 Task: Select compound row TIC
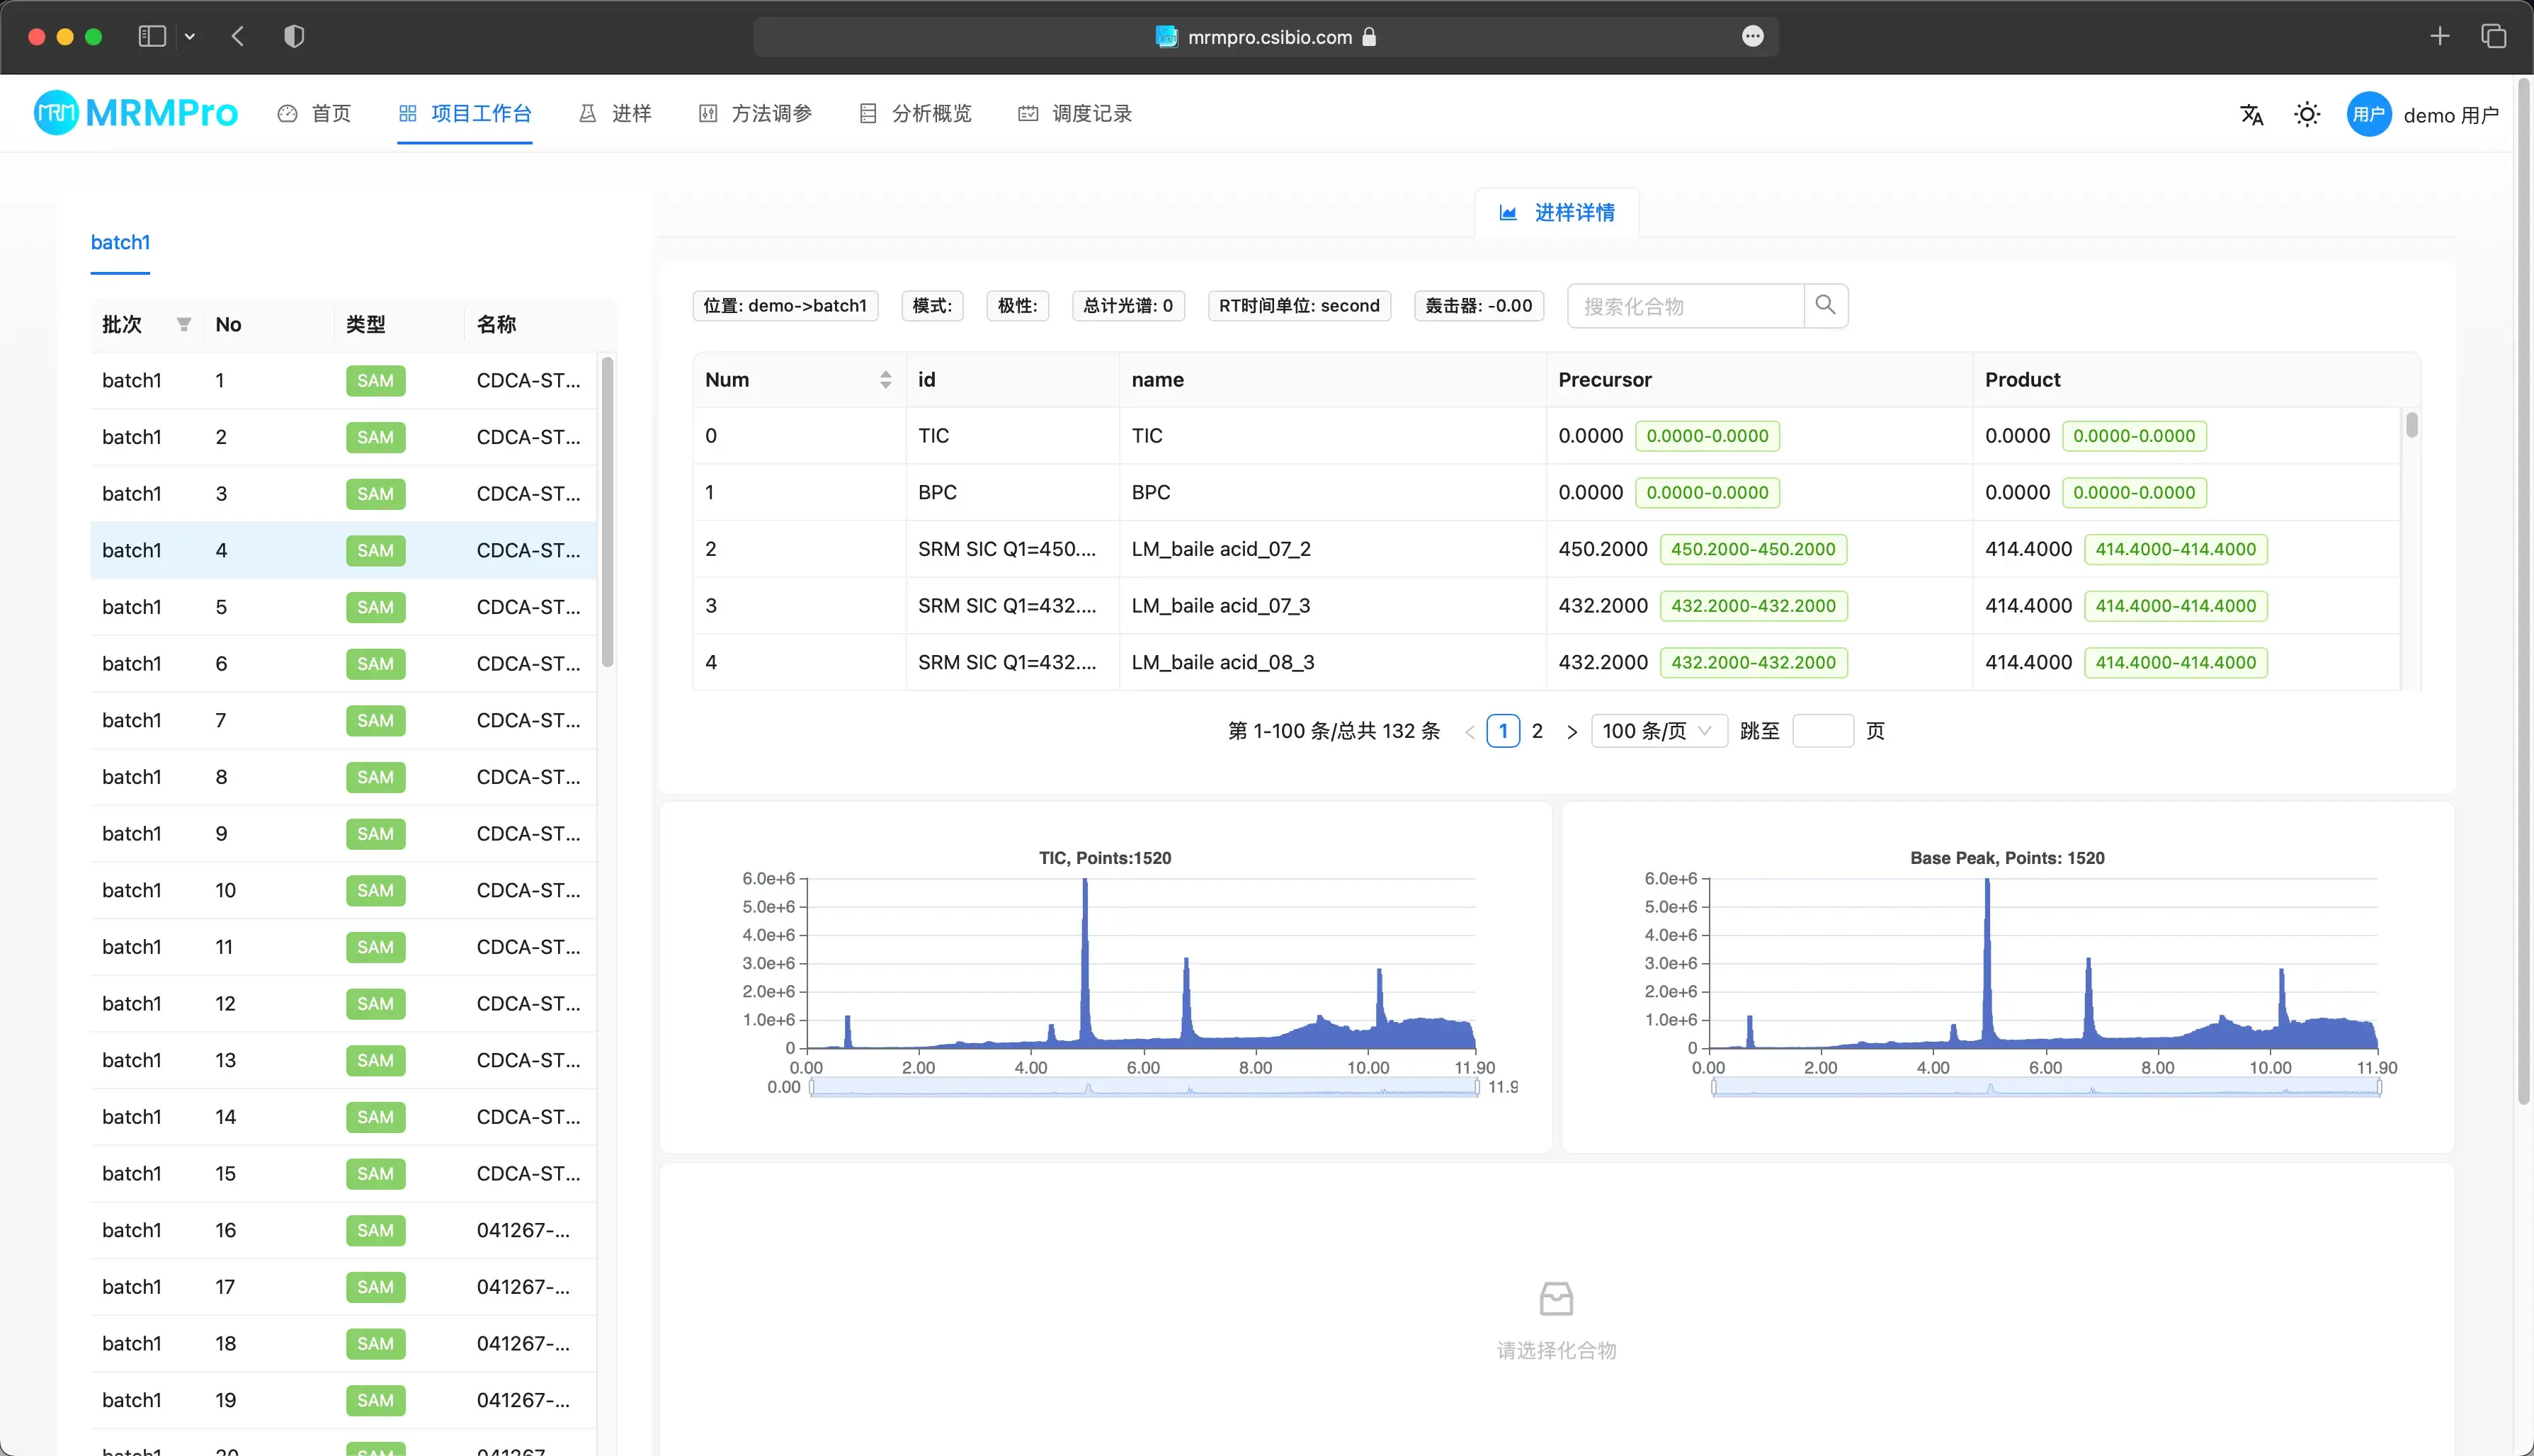[x=1546, y=436]
